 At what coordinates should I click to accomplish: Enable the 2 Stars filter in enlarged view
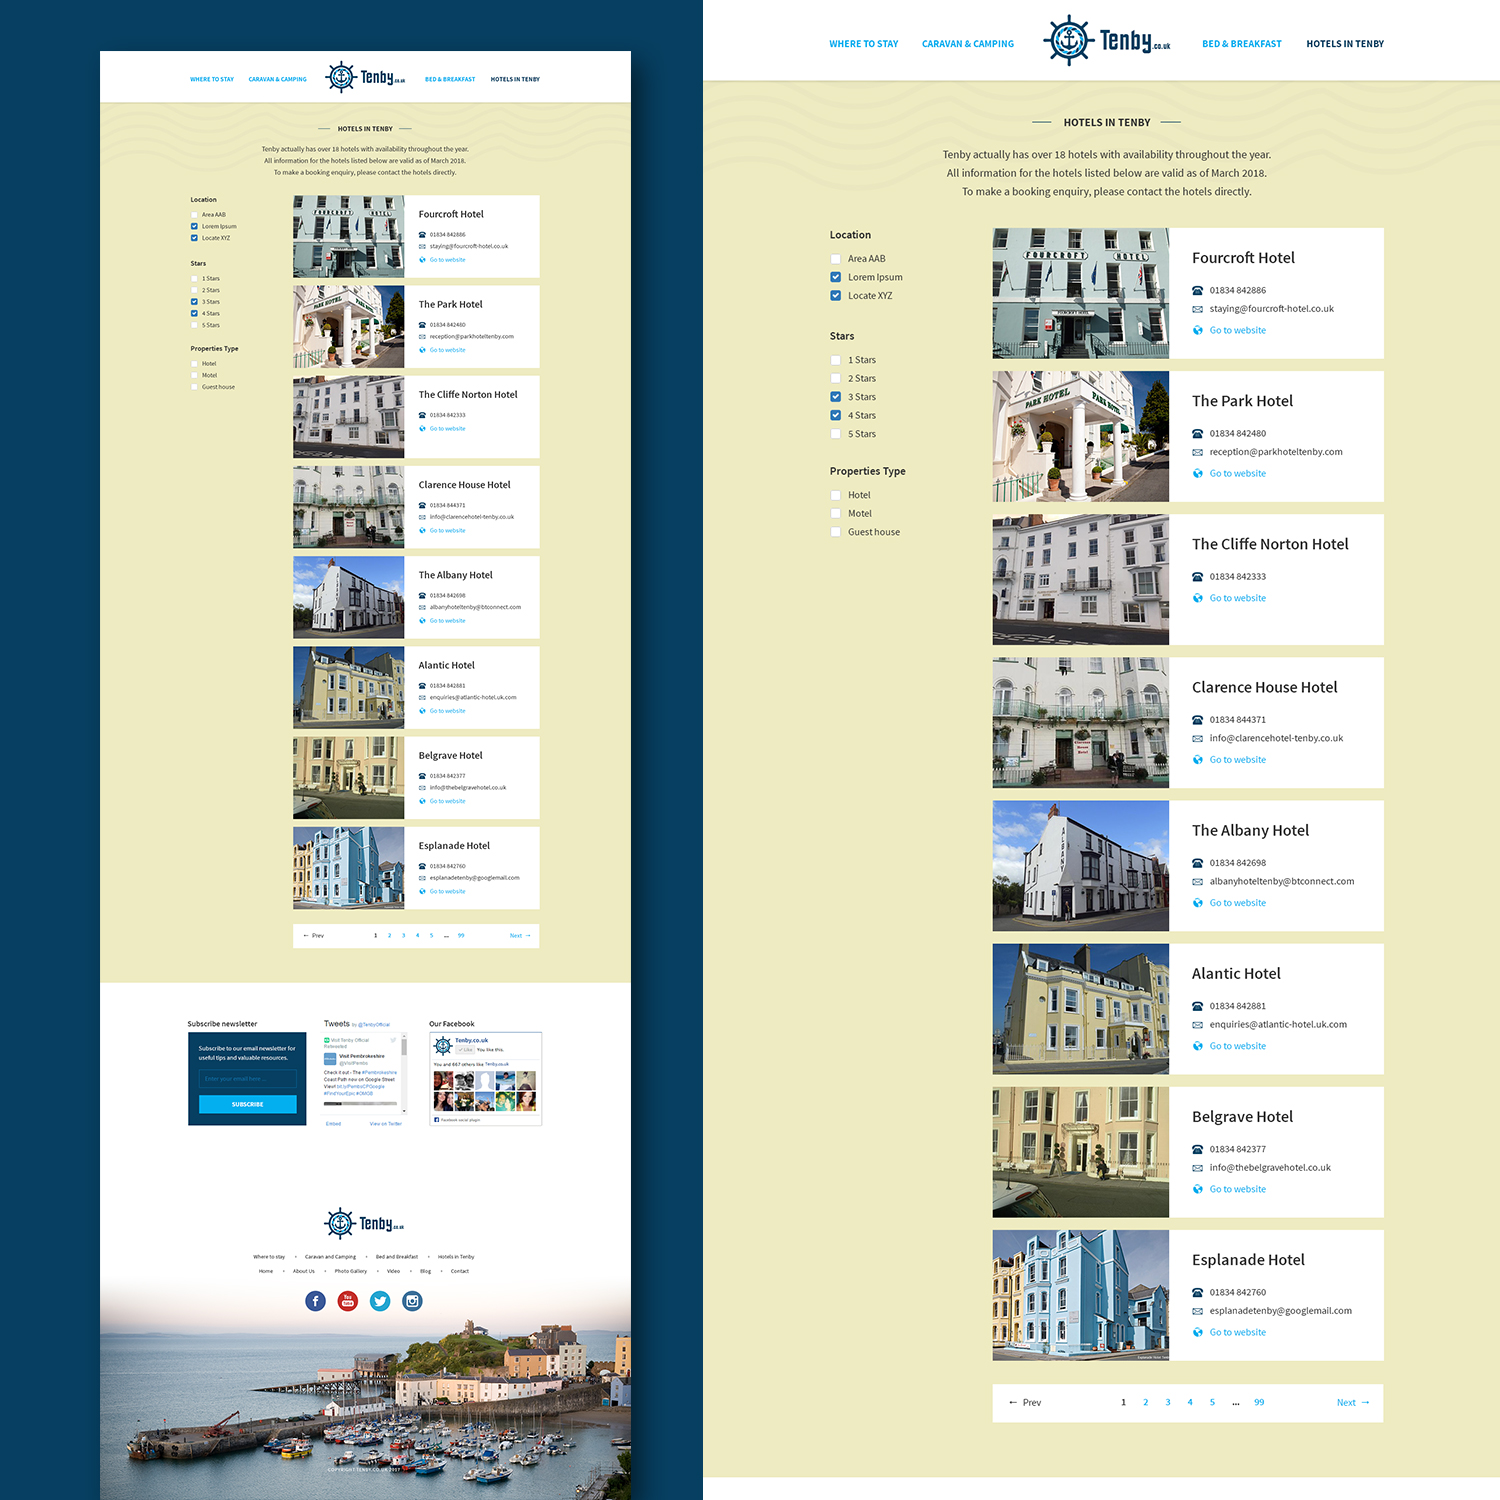tap(836, 379)
